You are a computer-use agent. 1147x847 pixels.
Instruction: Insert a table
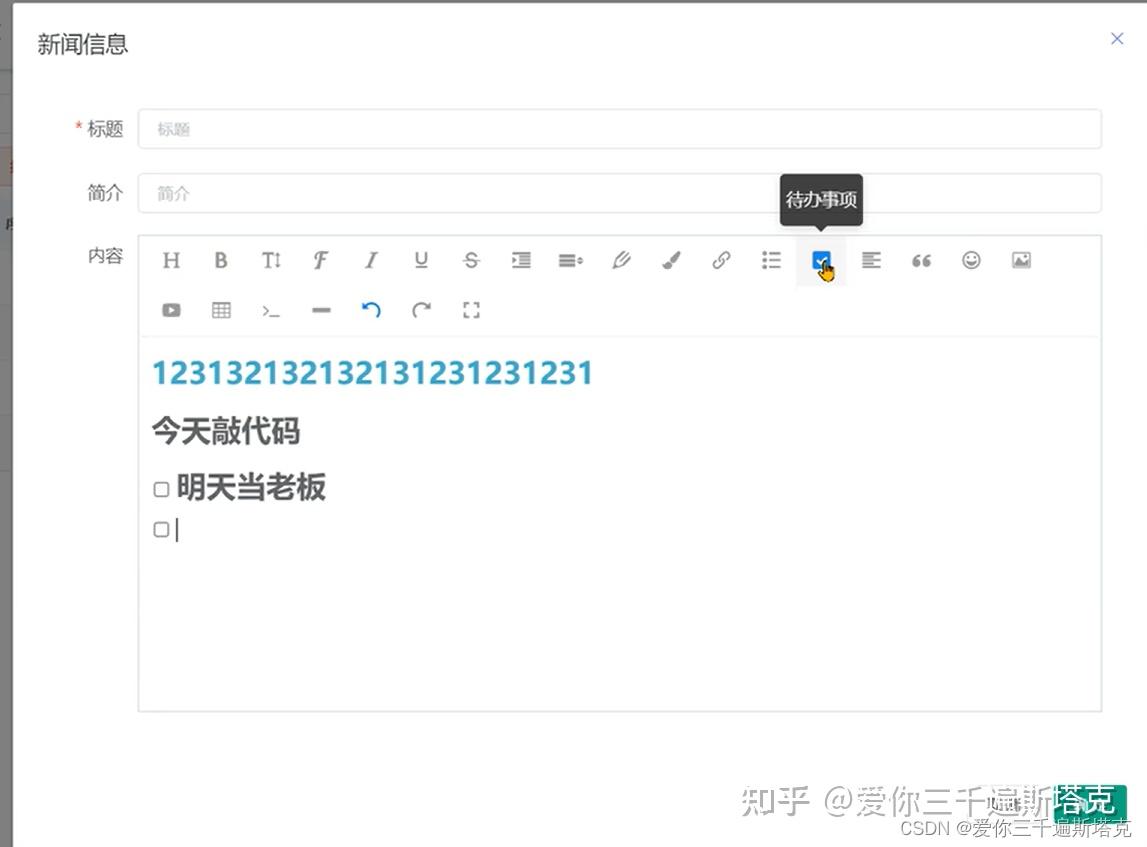point(221,310)
